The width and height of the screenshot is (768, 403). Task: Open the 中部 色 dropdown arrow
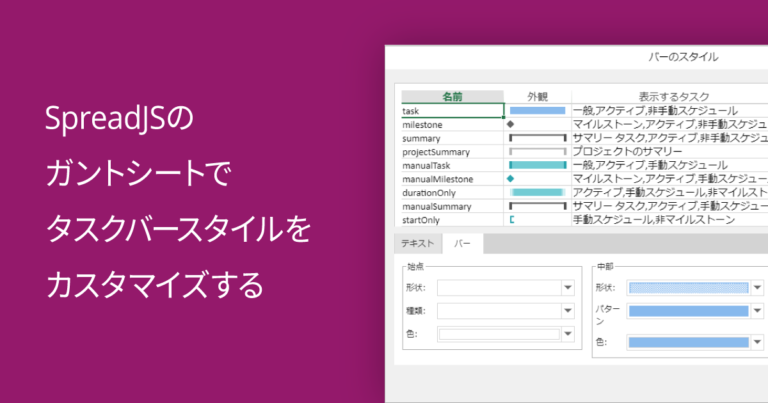(x=757, y=342)
